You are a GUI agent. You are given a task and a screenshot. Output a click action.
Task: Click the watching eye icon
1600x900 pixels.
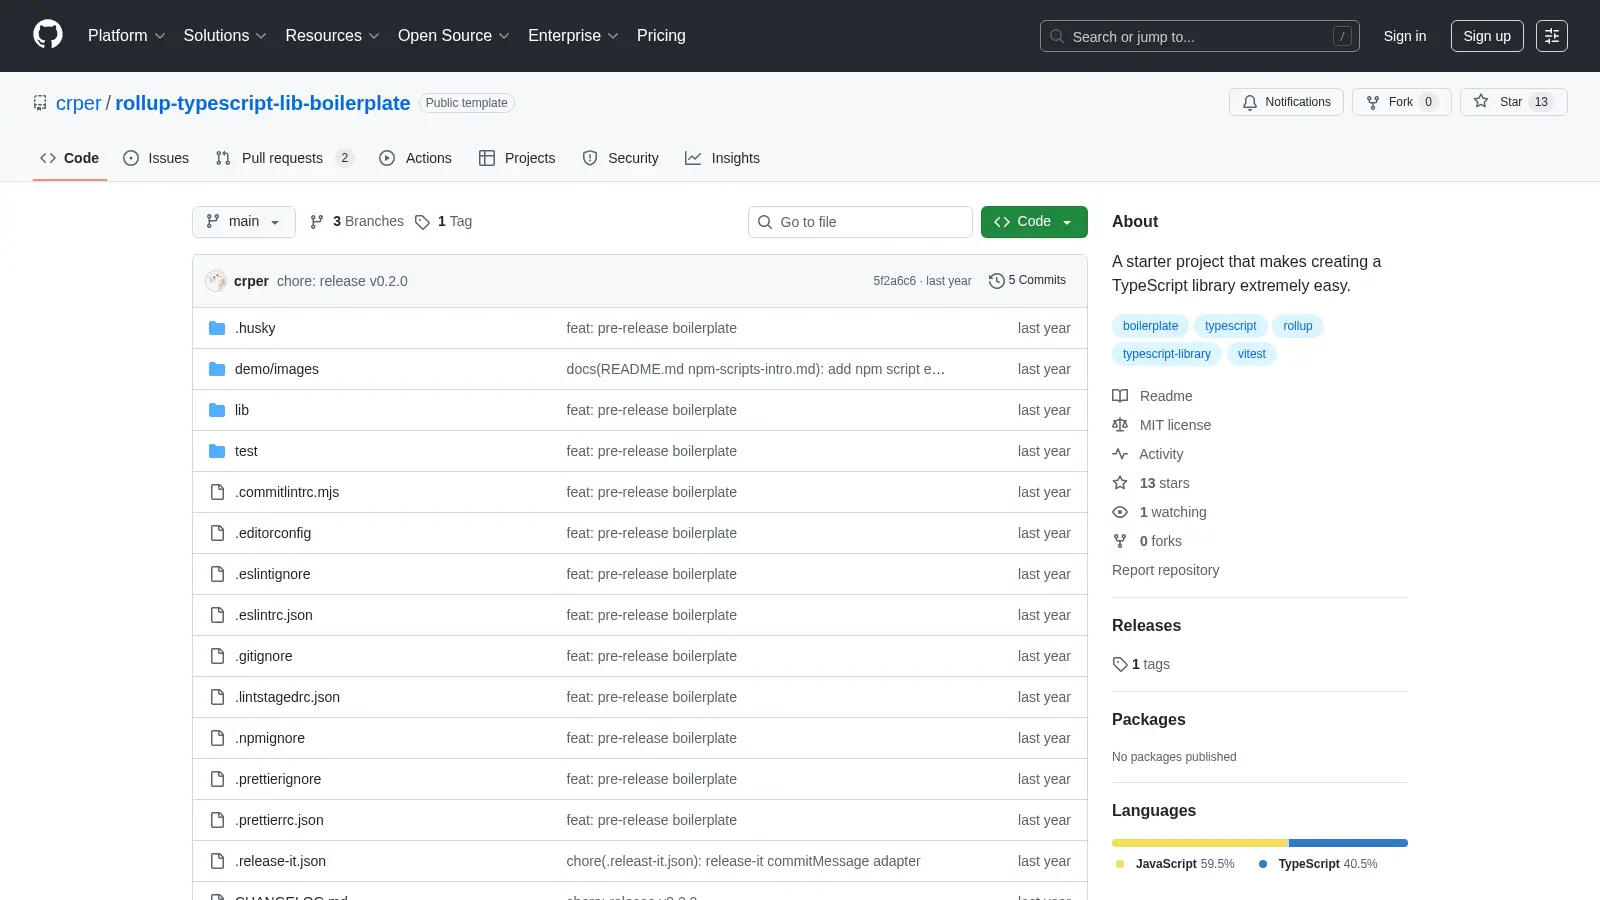coord(1120,512)
